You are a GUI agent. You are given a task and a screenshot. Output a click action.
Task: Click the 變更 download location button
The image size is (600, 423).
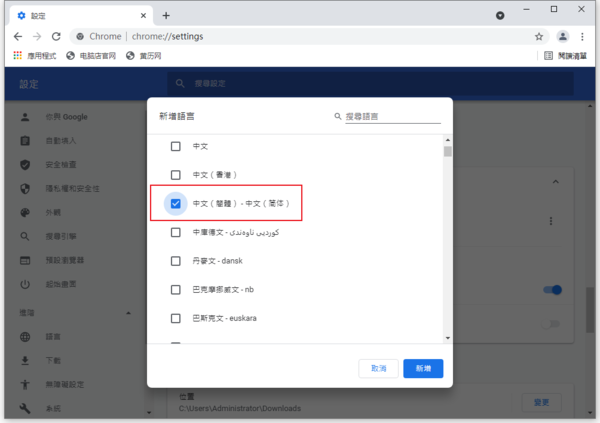pyautogui.click(x=541, y=402)
